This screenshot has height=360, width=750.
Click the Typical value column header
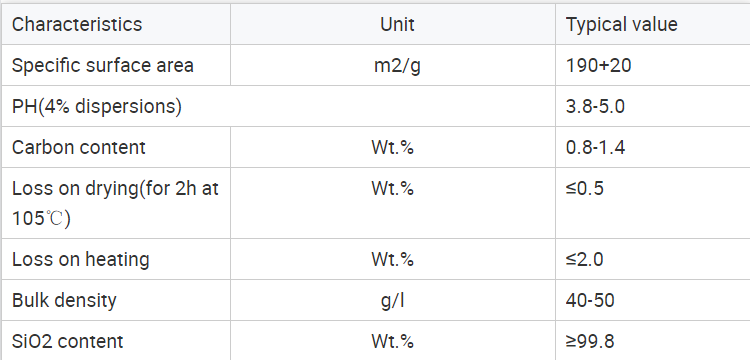[x=653, y=24]
